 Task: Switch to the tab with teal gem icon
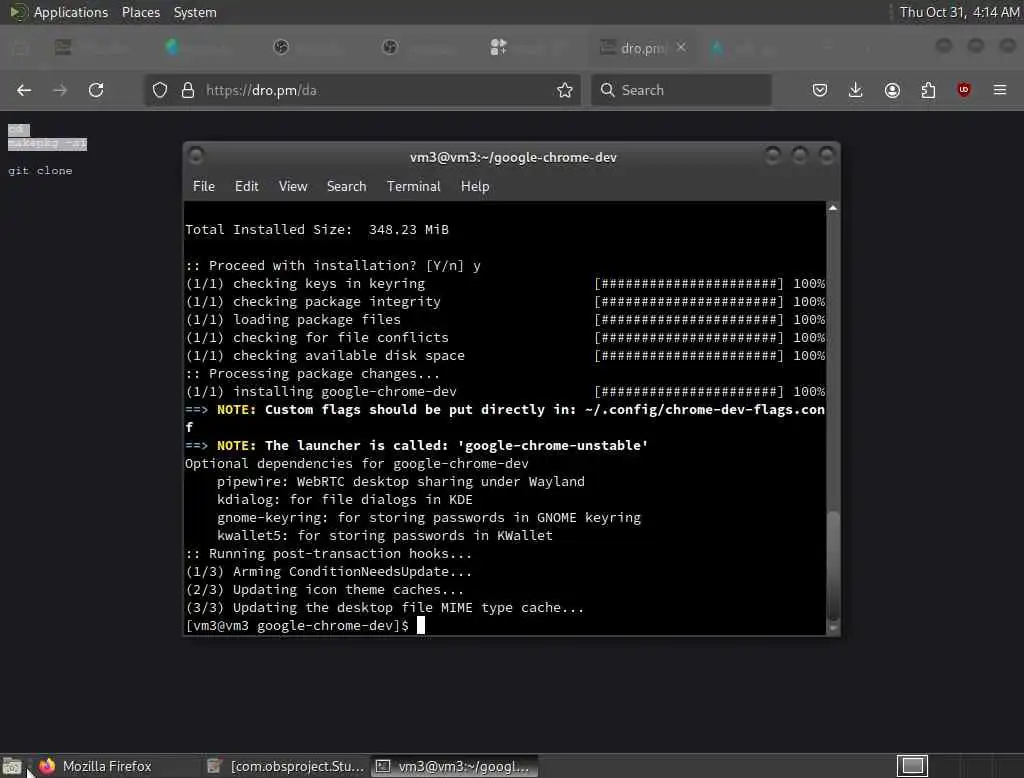pyautogui.click(x=172, y=47)
